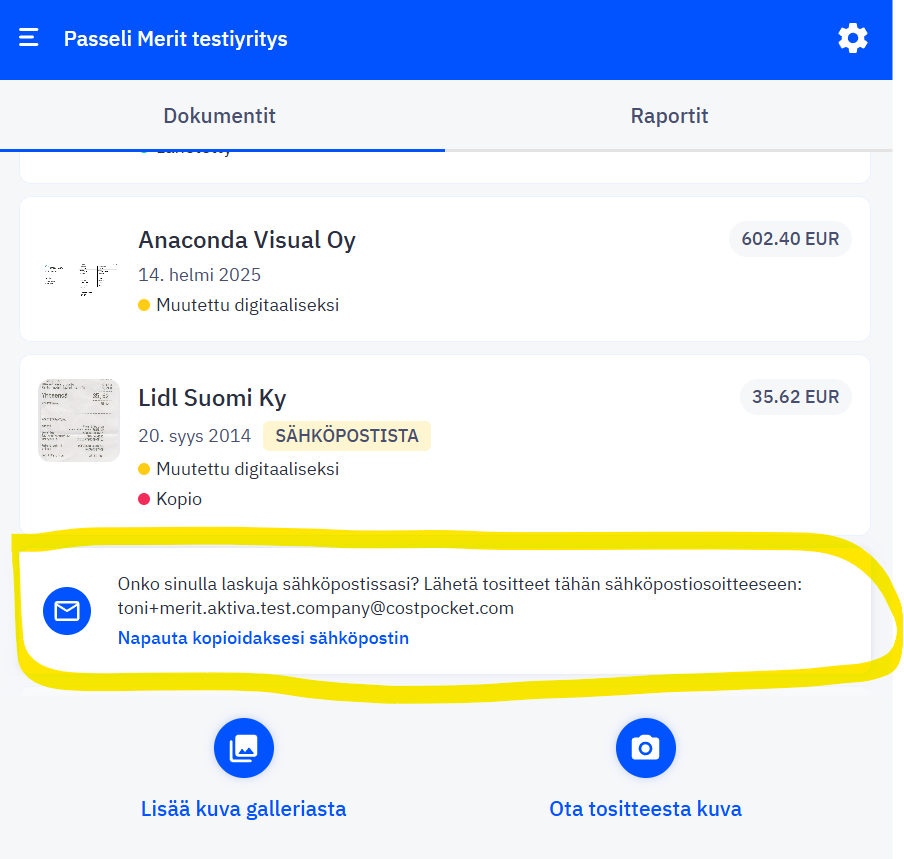Click the red Kopio status label

click(x=178, y=498)
